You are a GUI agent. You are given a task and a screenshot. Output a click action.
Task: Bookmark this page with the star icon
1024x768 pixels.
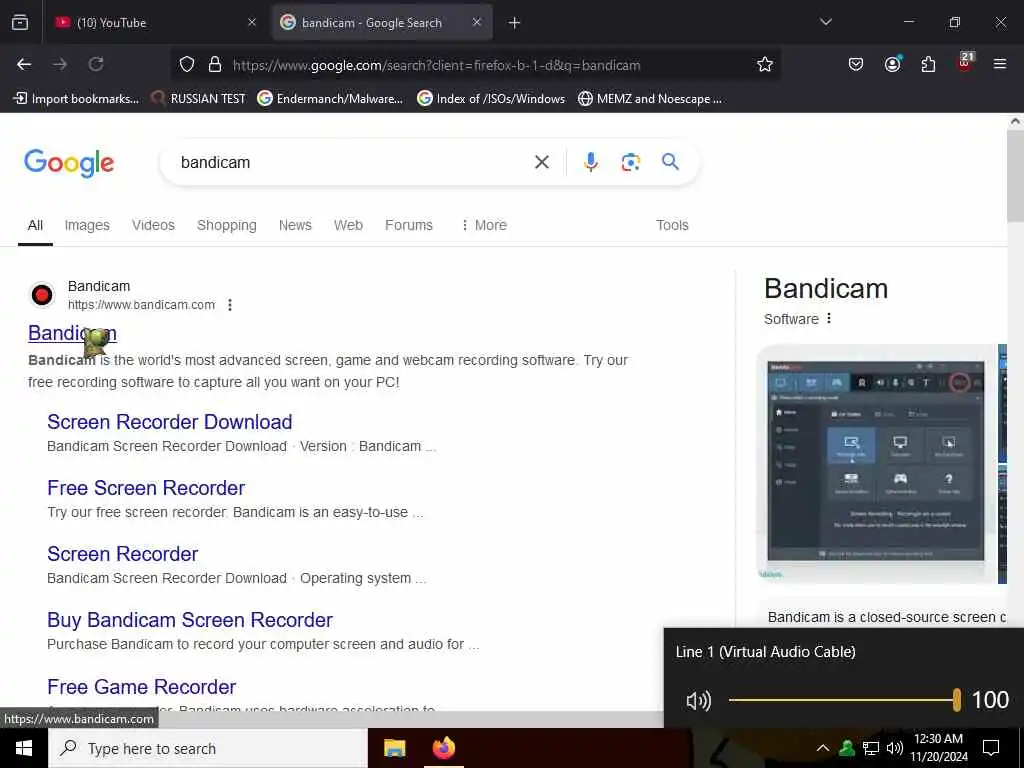(x=765, y=65)
